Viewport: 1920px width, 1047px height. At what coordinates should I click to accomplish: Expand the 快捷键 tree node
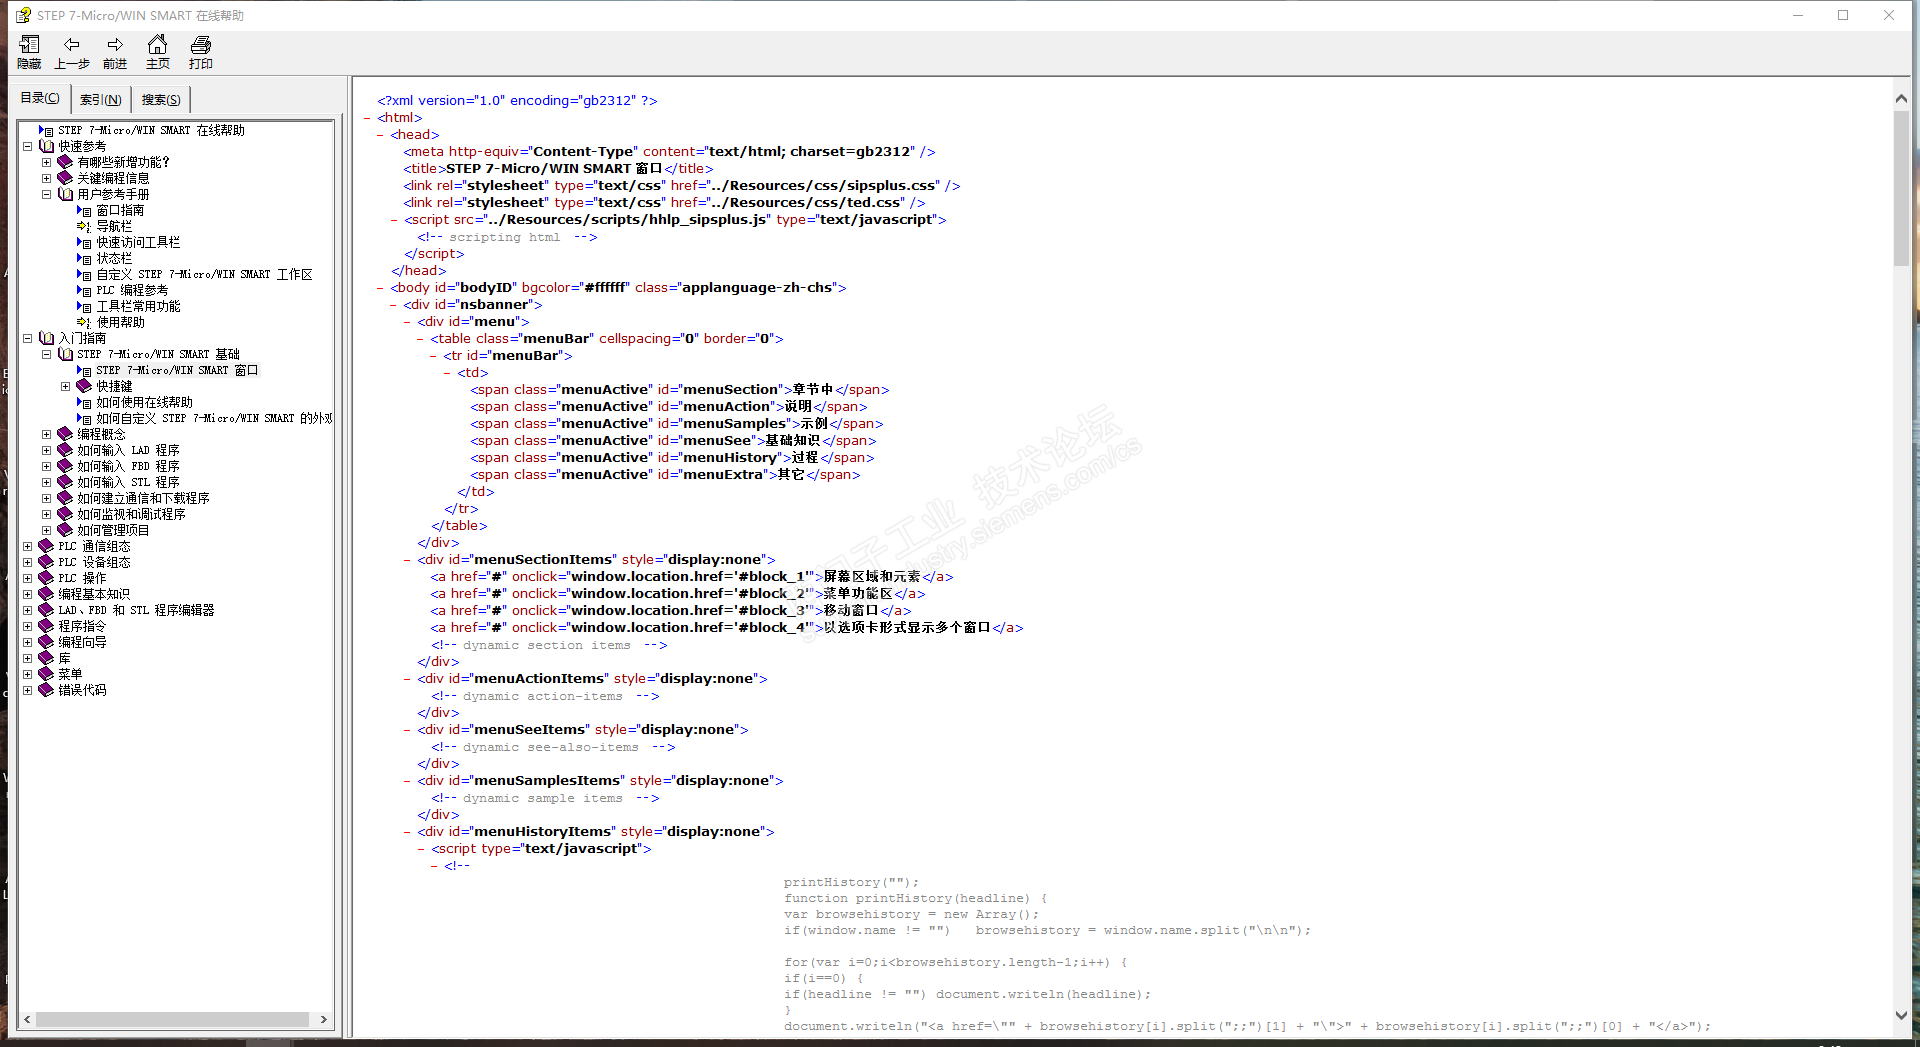coord(65,386)
